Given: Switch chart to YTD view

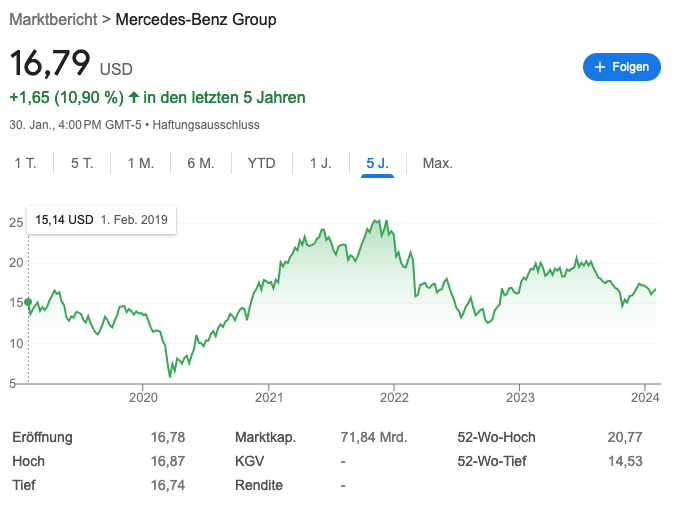Looking at the screenshot, I should 261,163.
